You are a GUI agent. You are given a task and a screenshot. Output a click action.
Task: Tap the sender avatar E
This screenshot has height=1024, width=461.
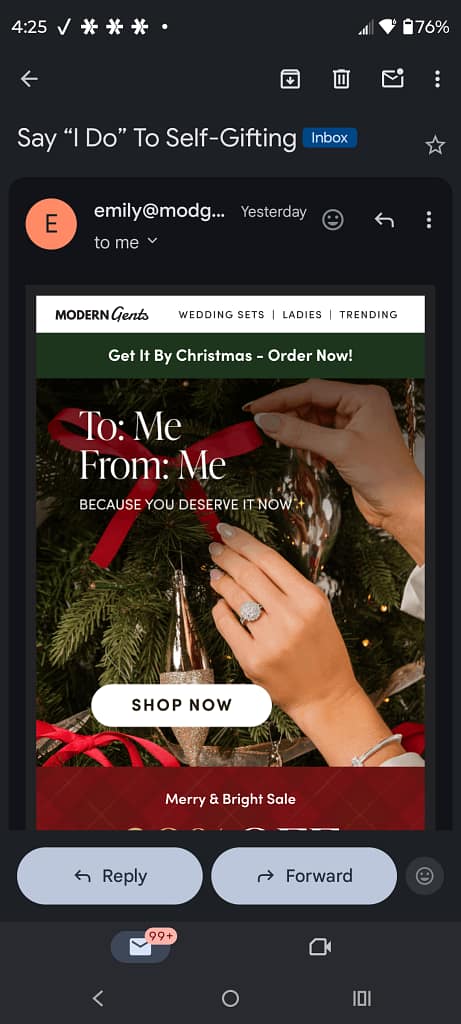(x=51, y=224)
